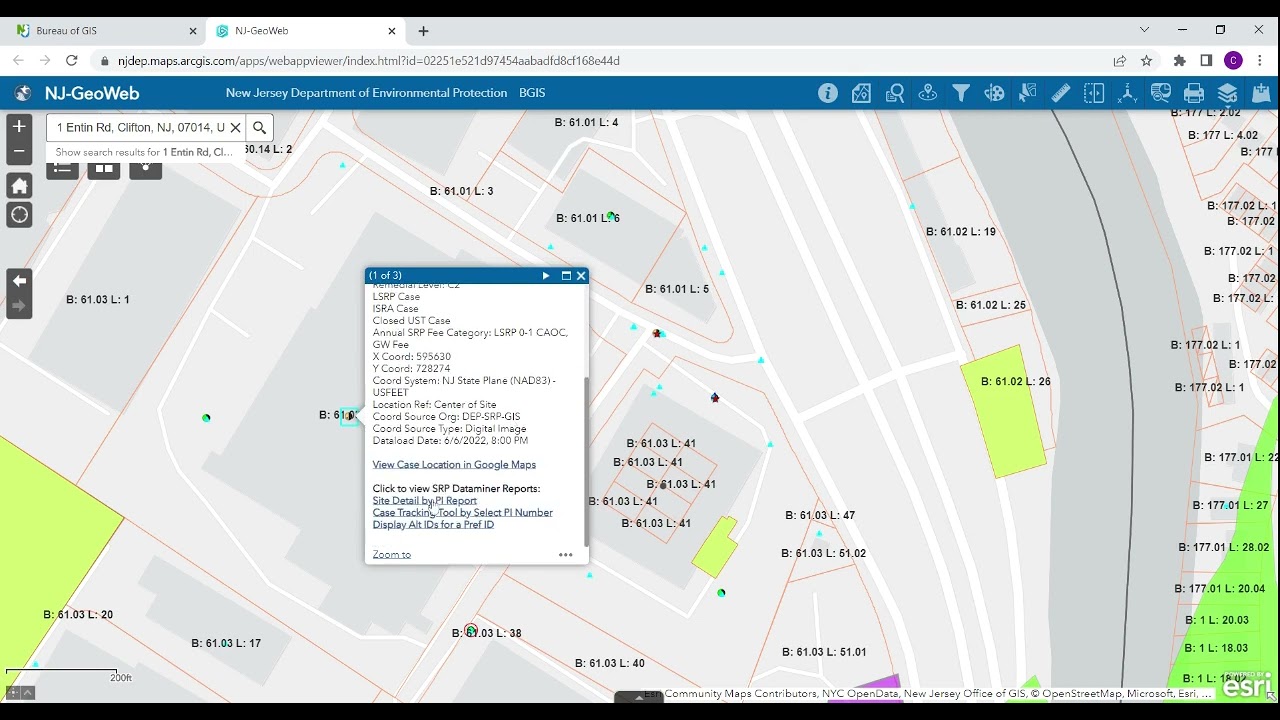Click parcel label B: 61.03 L: 47
Viewport: 1280px width, 720px height.
pyautogui.click(x=820, y=516)
